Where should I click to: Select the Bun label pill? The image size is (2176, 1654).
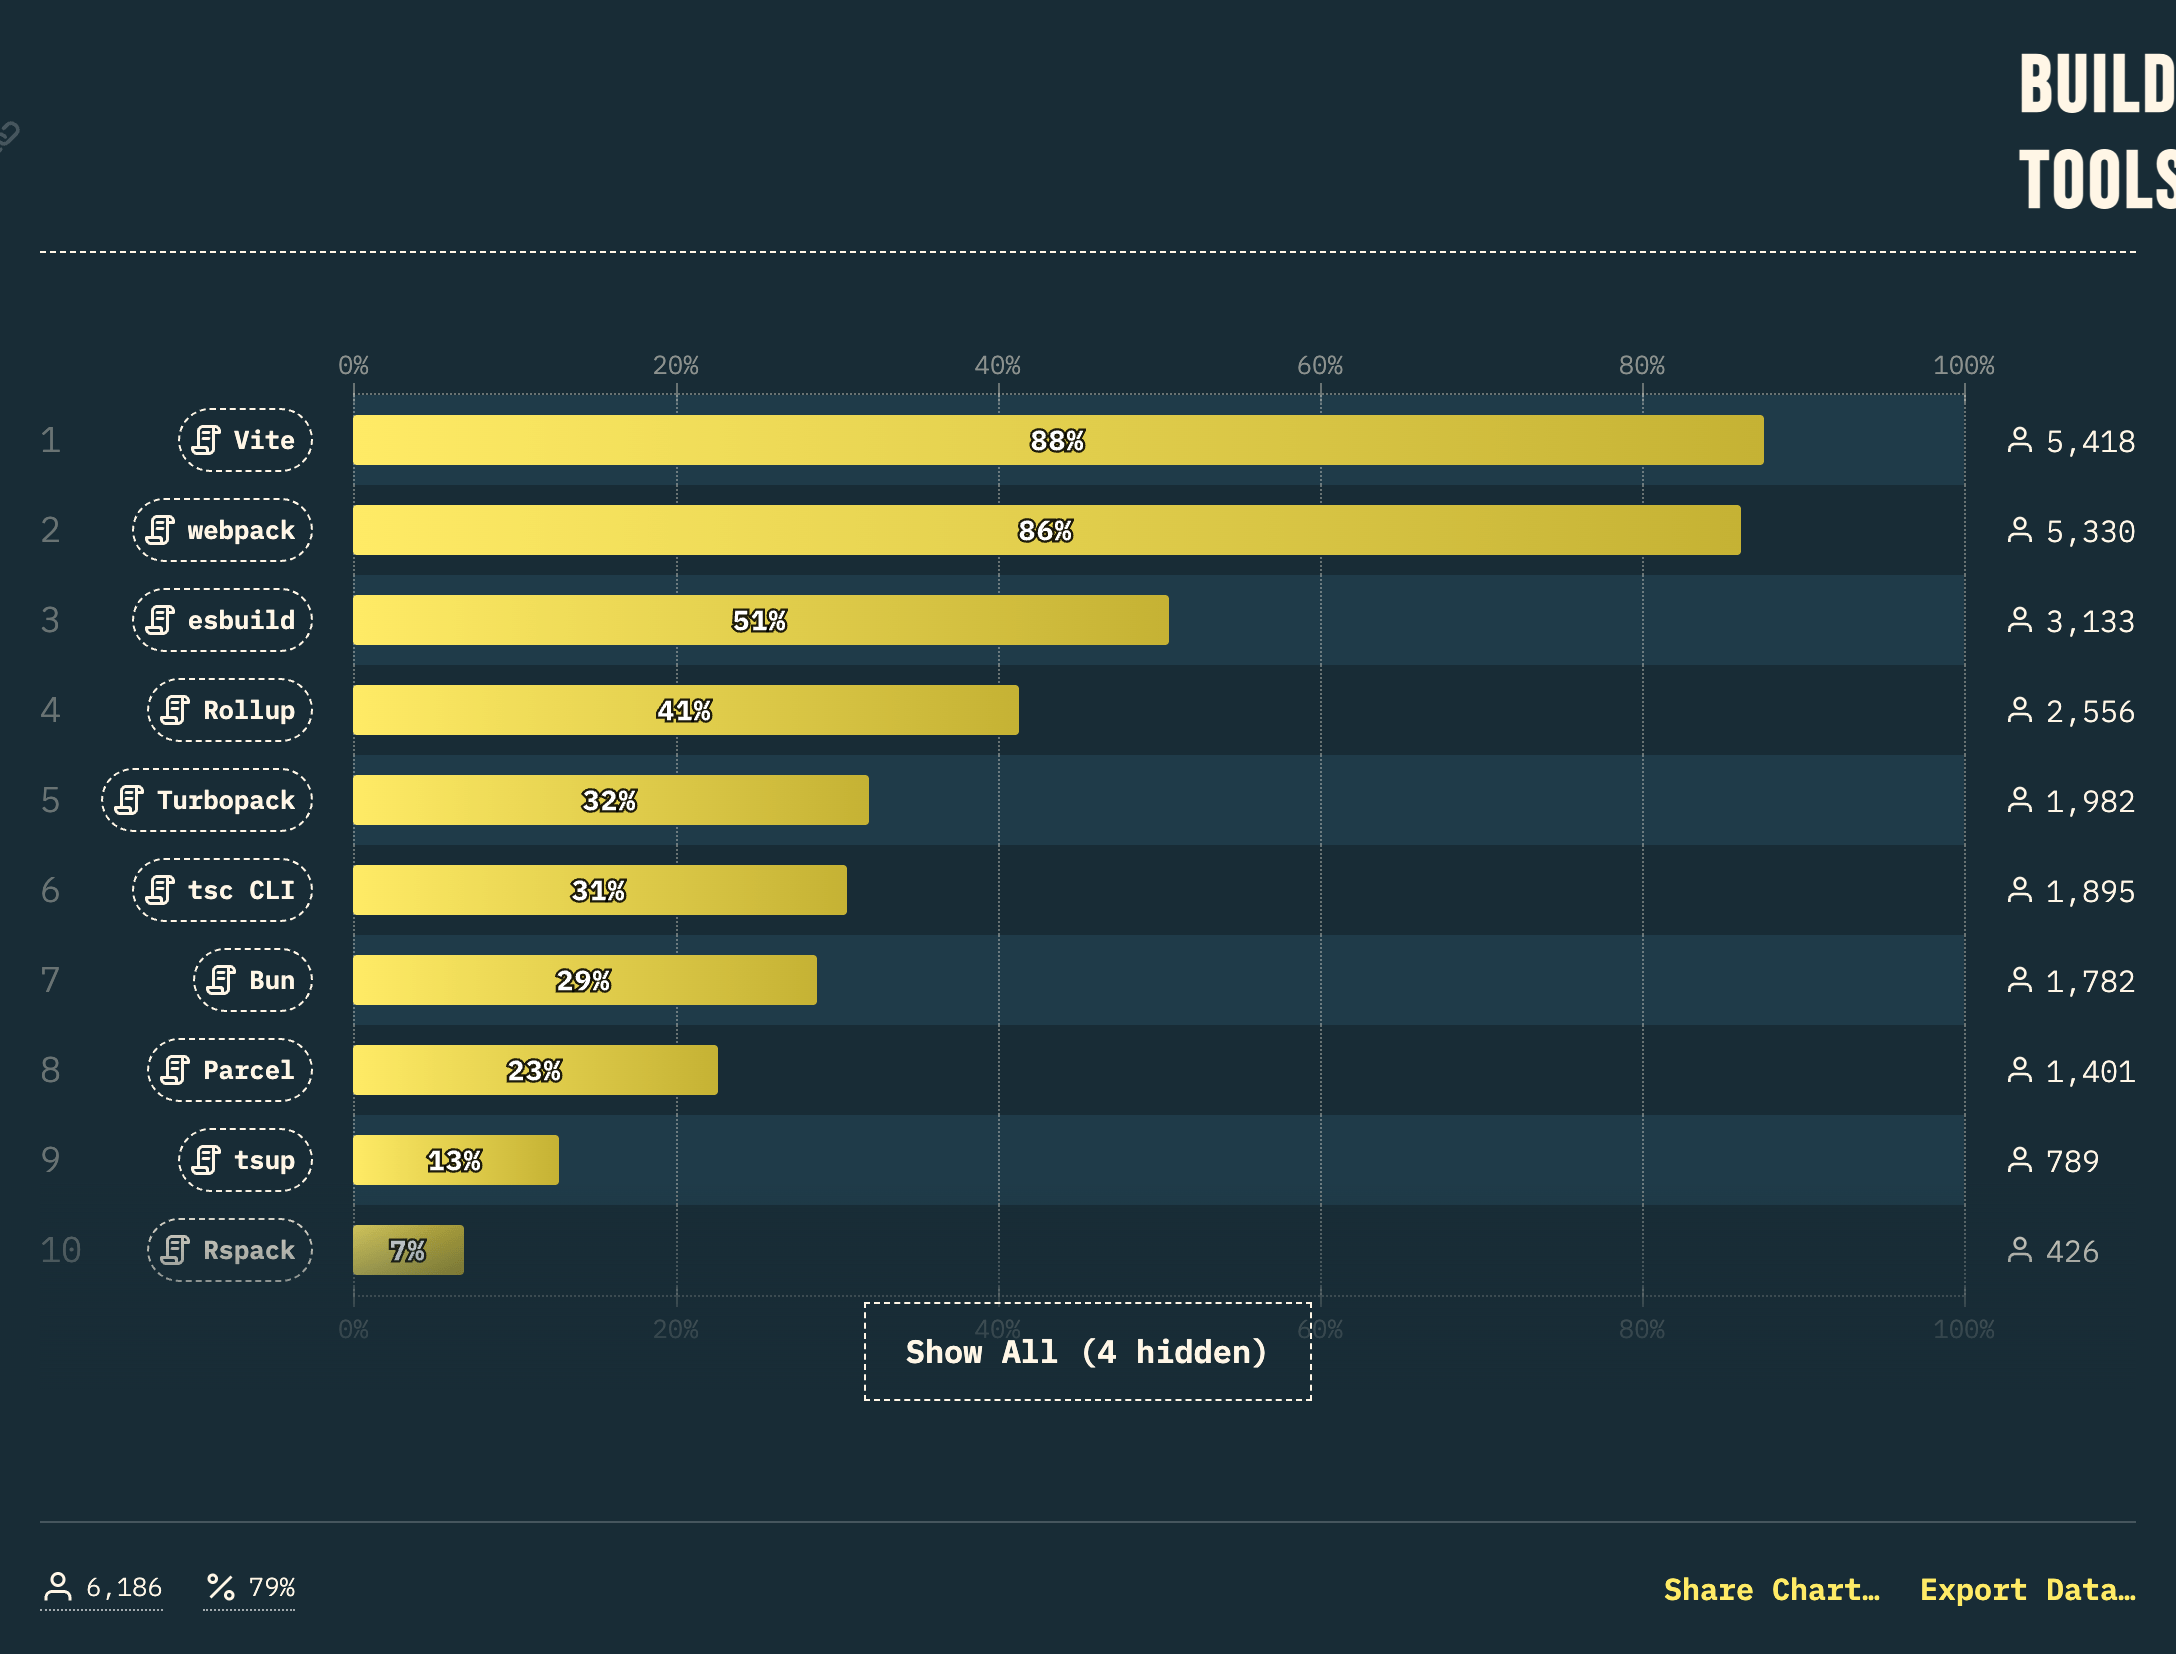coord(253,980)
